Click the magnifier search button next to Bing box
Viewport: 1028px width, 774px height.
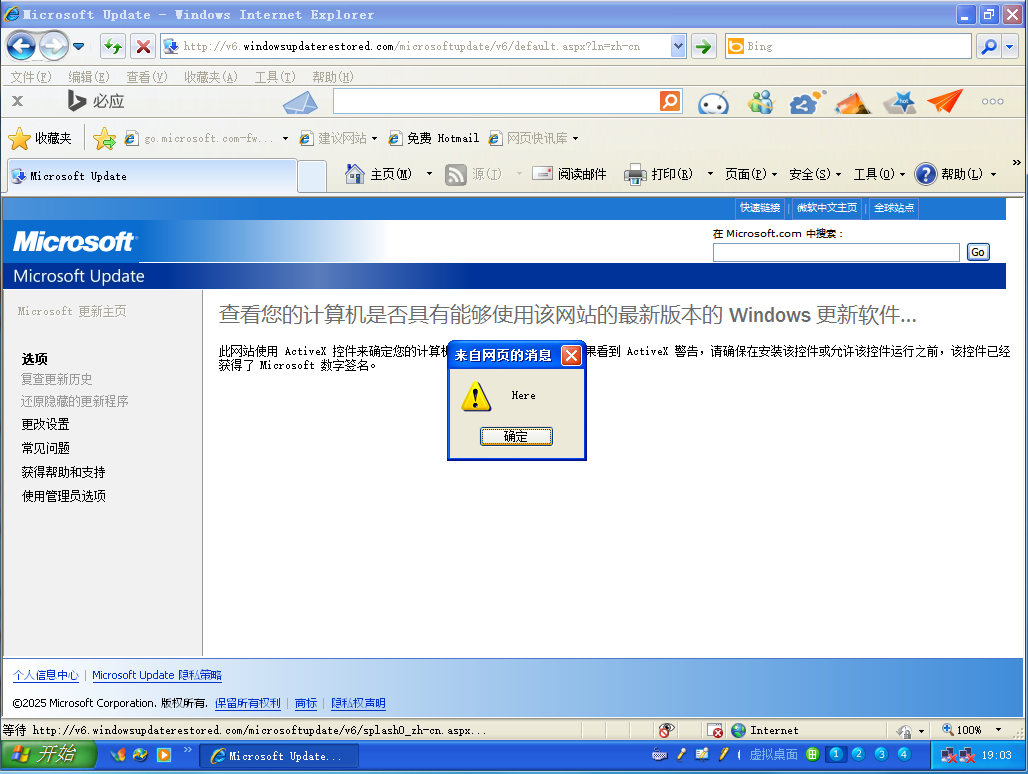pos(988,46)
